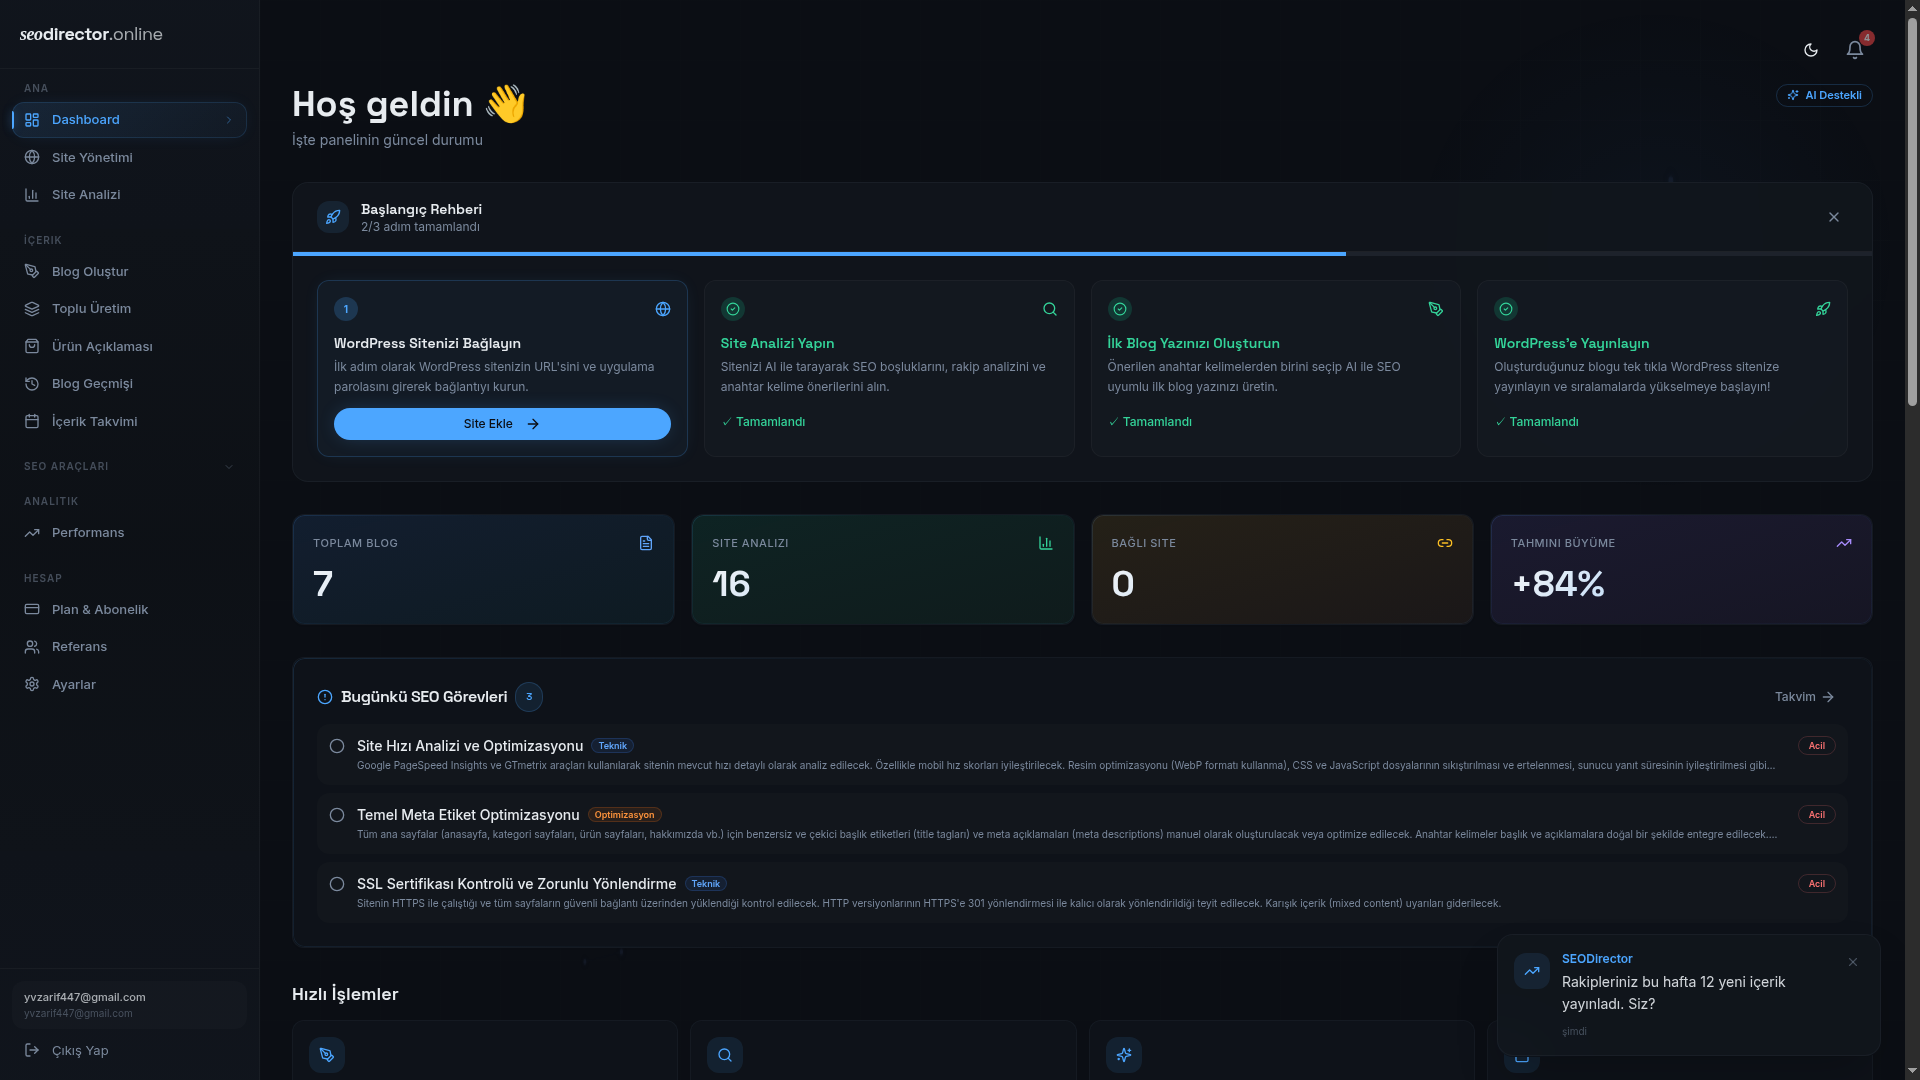The height and width of the screenshot is (1080, 1920).
Task: Click the pen icon under Hızlı İşlemler
Action: [x=327, y=1055]
